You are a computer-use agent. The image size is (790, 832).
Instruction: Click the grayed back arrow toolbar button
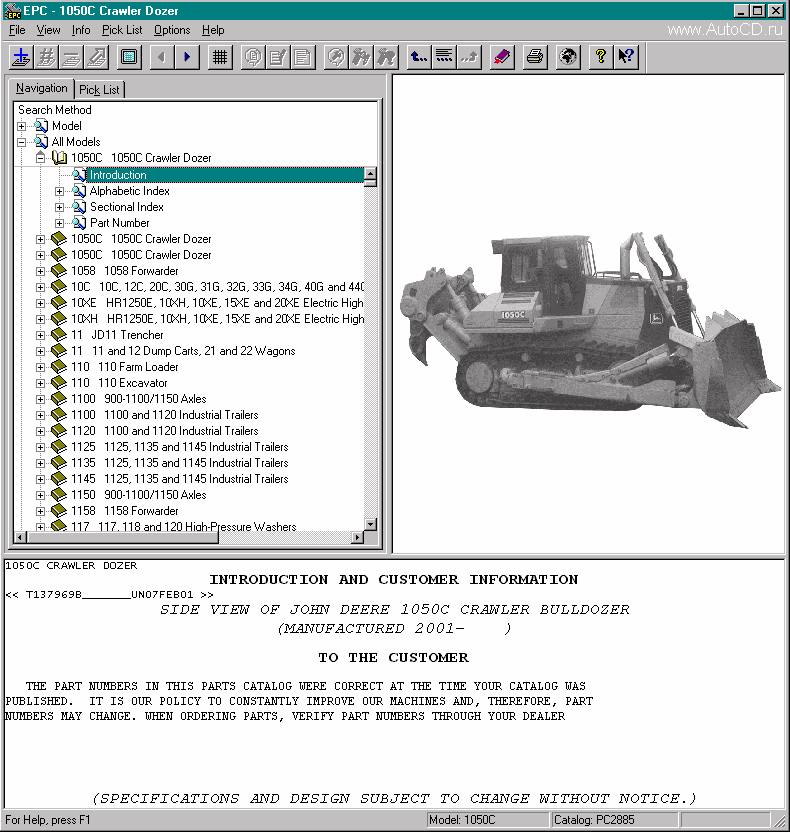coord(162,57)
